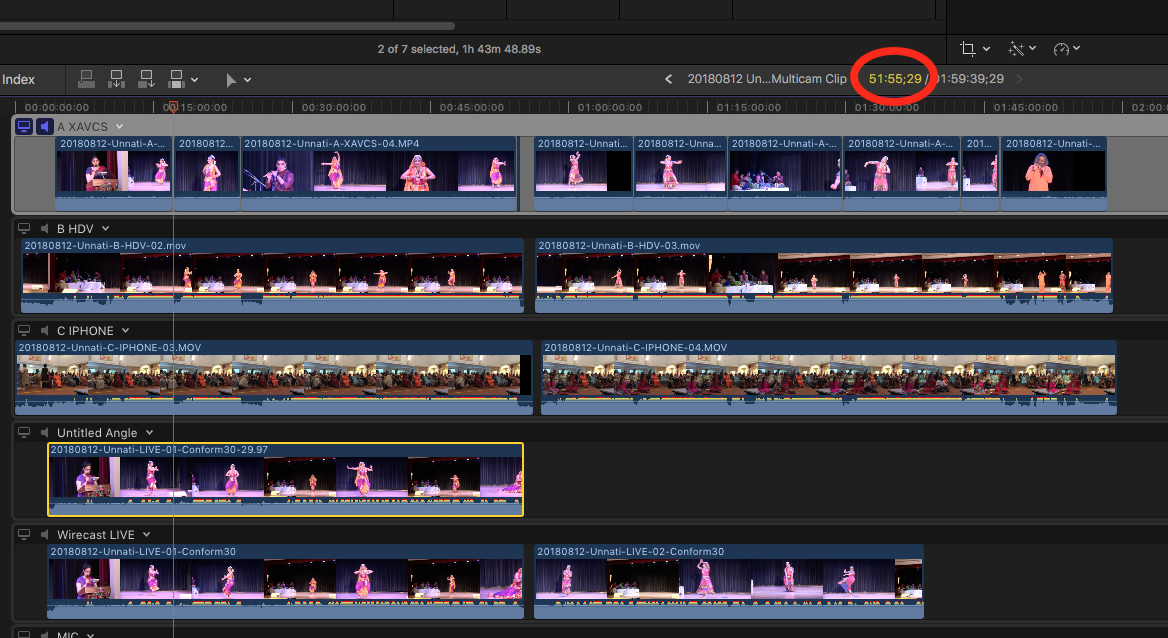
Task: Click the Append clip to storyline icon
Action: pyautogui.click(x=146, y=79)
